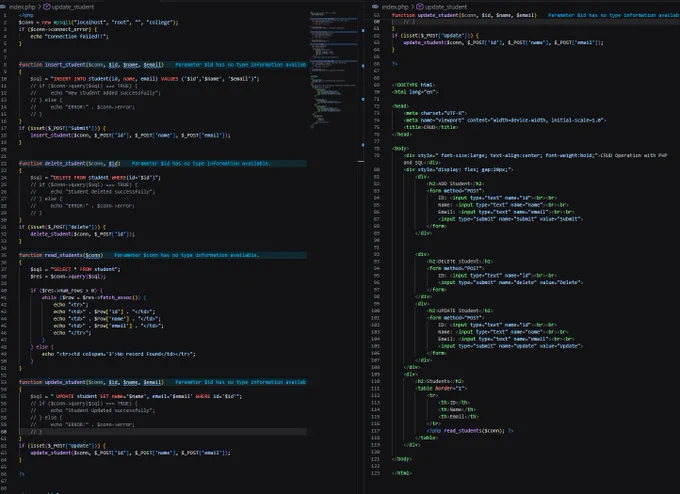The height and width of the screenshot is (494, 680).
Task: Click the echo "connection failed!!" line
Action: click(x=69, y=36)
